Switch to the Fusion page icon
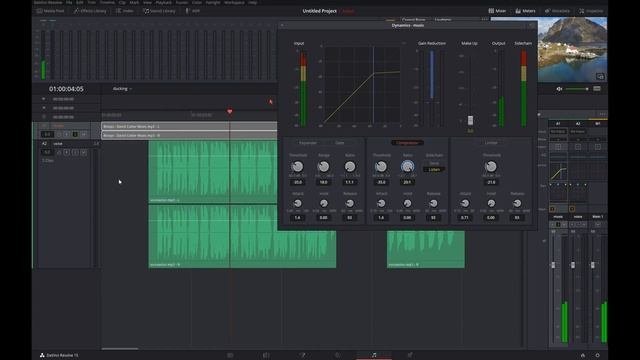640x360 pixels. (x=302, y=355)
